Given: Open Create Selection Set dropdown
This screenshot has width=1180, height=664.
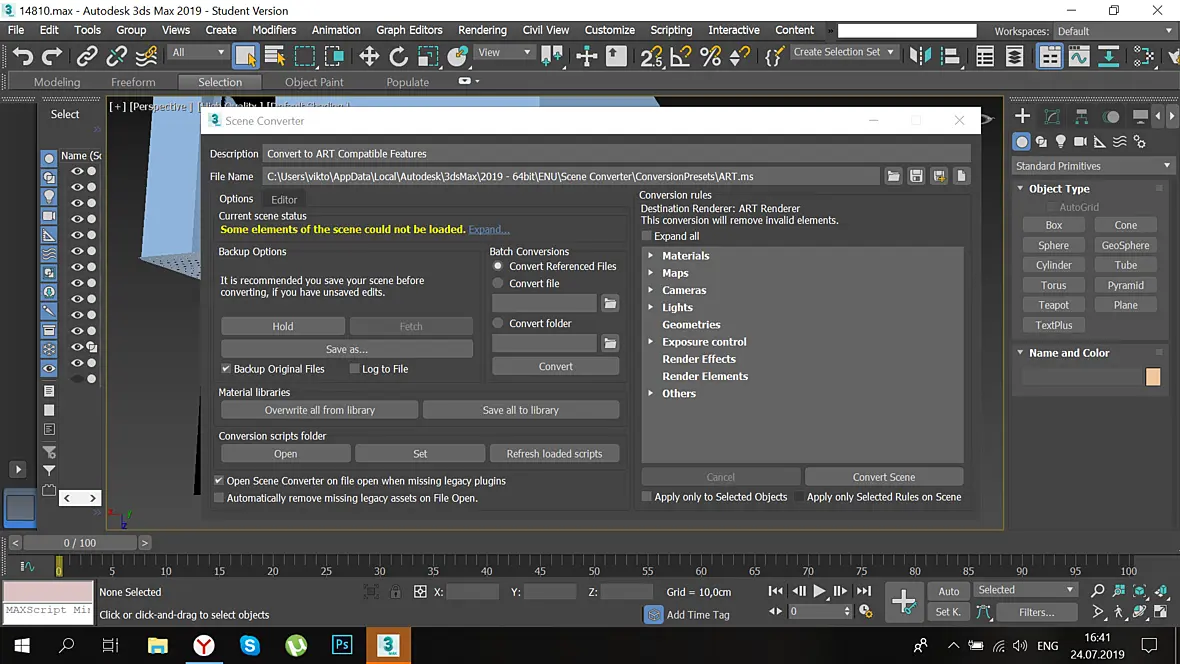Looking at the screenshot, I should click(x=843, y=52).
